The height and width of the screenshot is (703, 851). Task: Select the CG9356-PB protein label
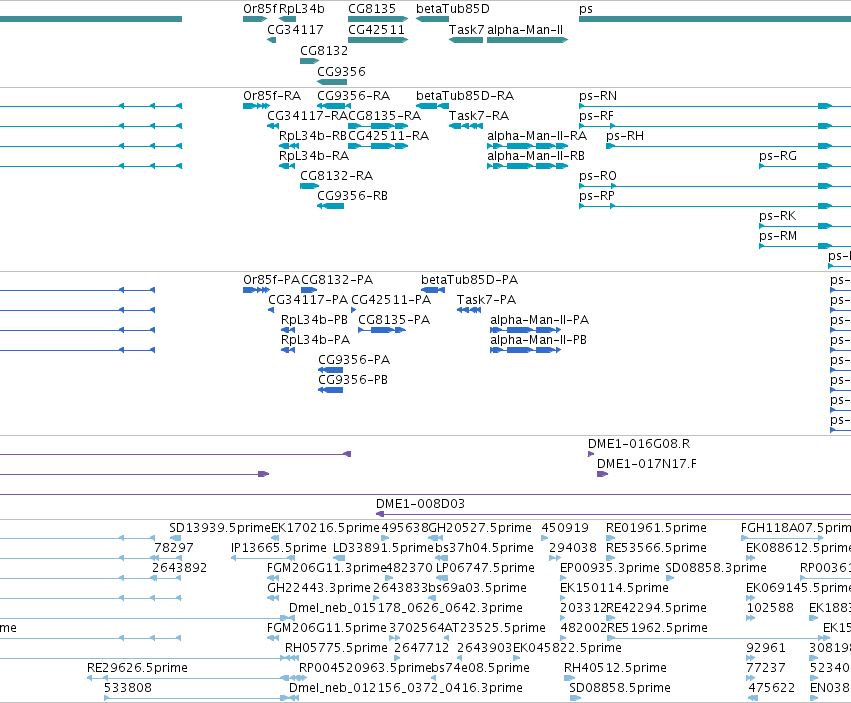coord(353,380)
